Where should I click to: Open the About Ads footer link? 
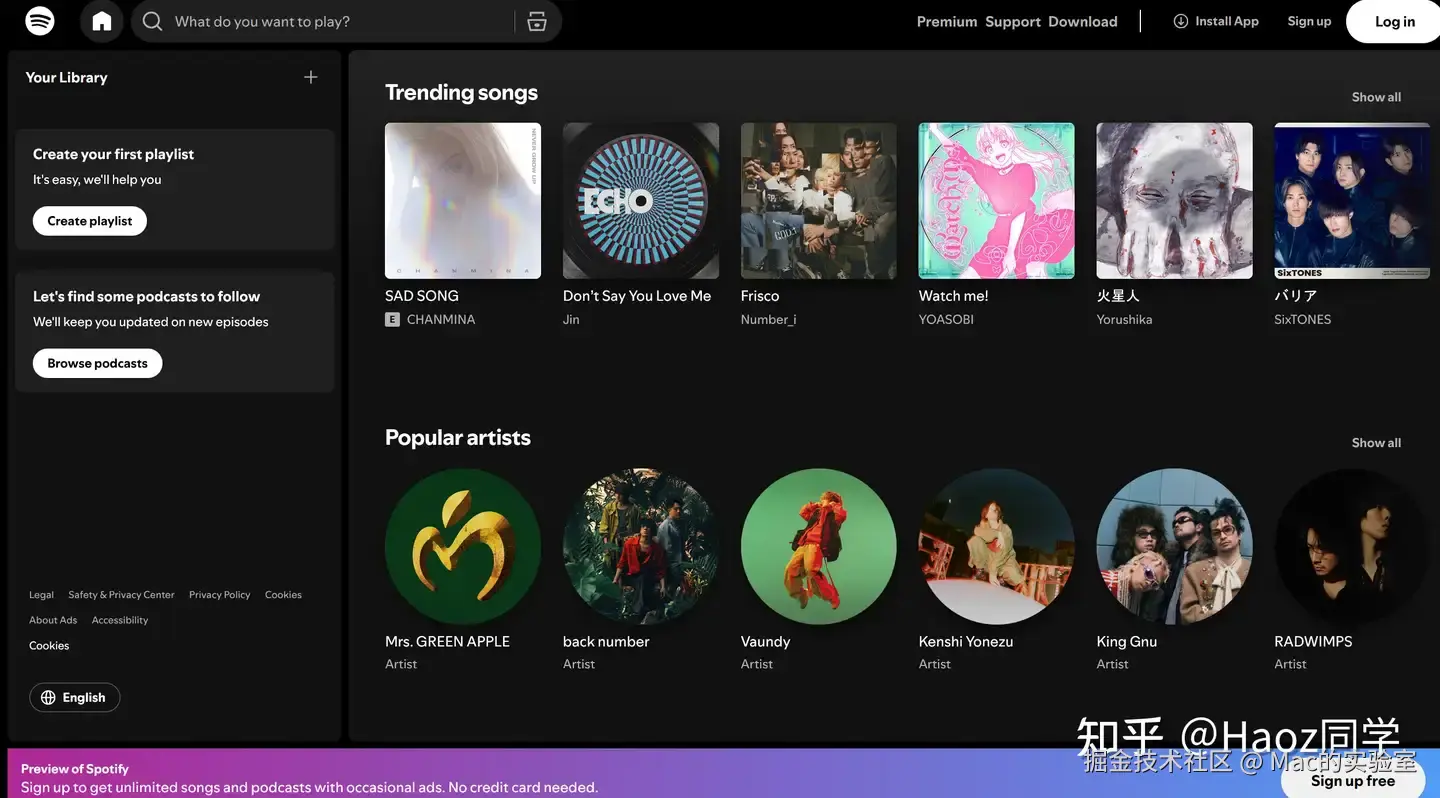click(x=53, y=620)
